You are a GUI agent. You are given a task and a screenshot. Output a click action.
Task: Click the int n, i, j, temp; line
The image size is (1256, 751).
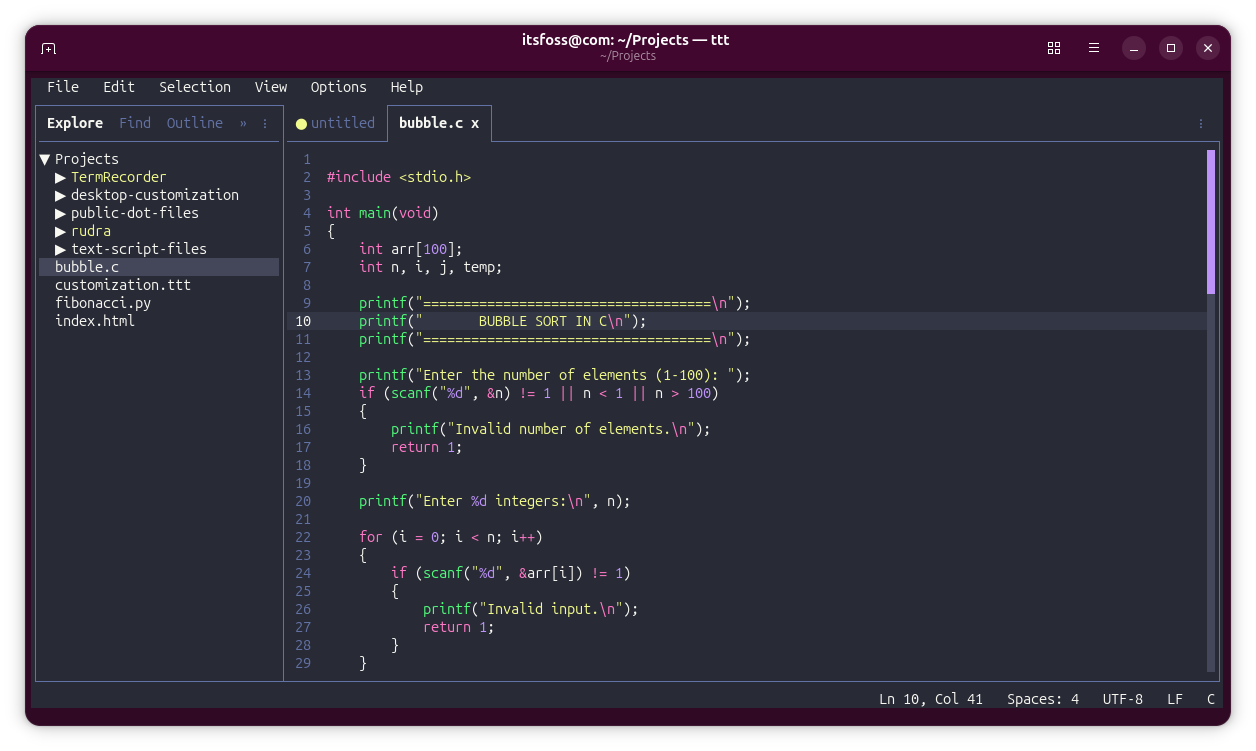click(431, 267)
